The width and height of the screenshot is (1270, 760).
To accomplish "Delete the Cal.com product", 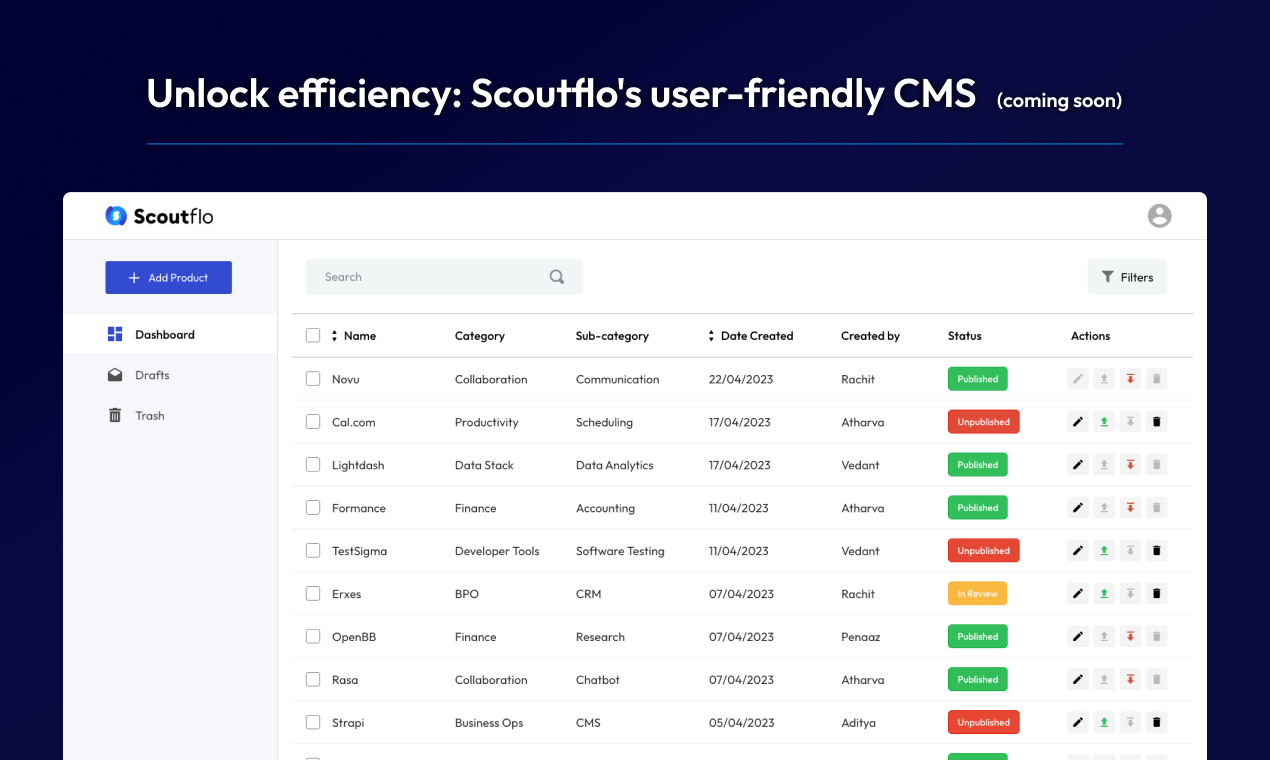I will coord(1157,422).
